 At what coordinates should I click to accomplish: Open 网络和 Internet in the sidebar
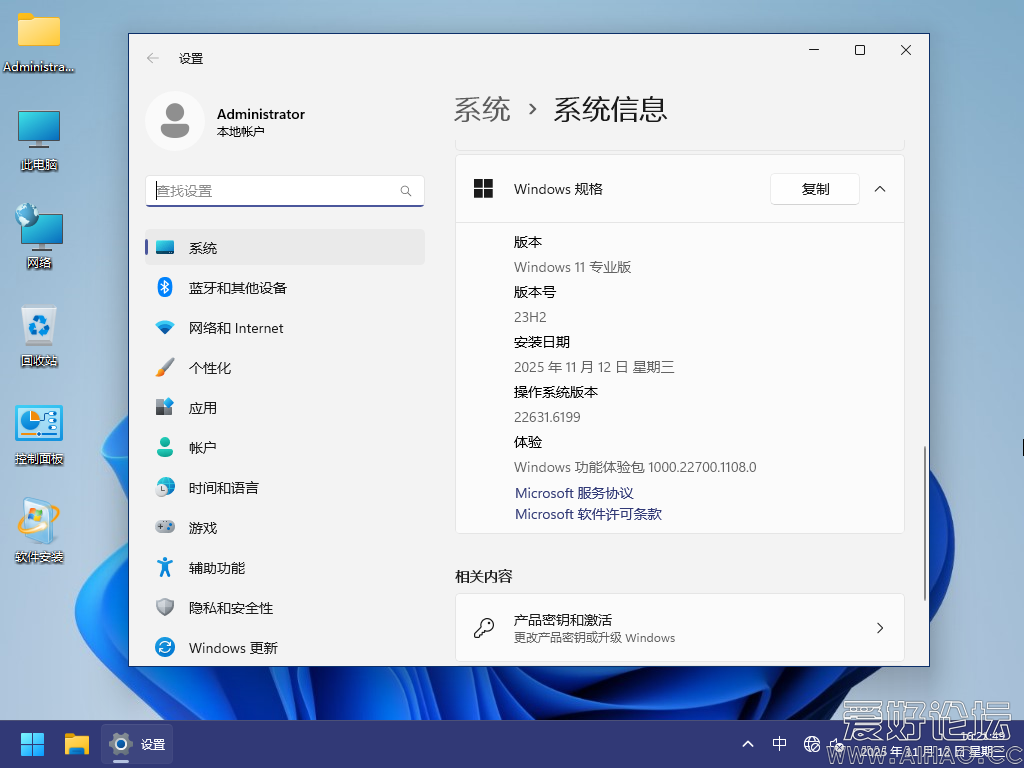click(x=285, y=327)
